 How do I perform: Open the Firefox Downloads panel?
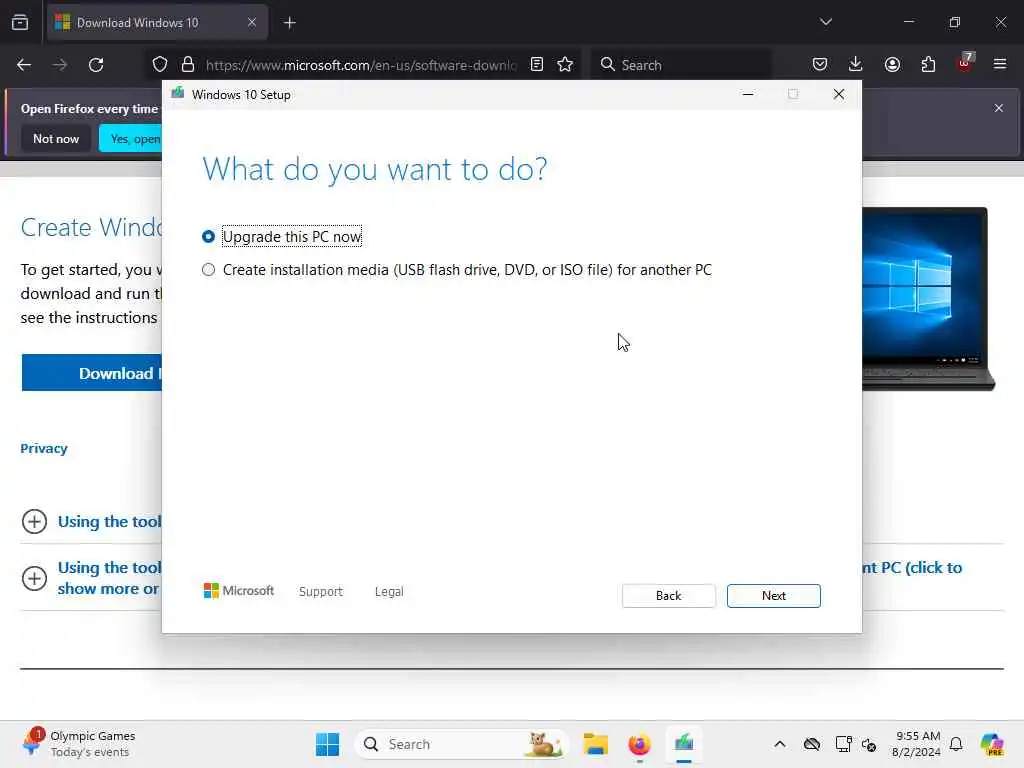click(856, 65)
